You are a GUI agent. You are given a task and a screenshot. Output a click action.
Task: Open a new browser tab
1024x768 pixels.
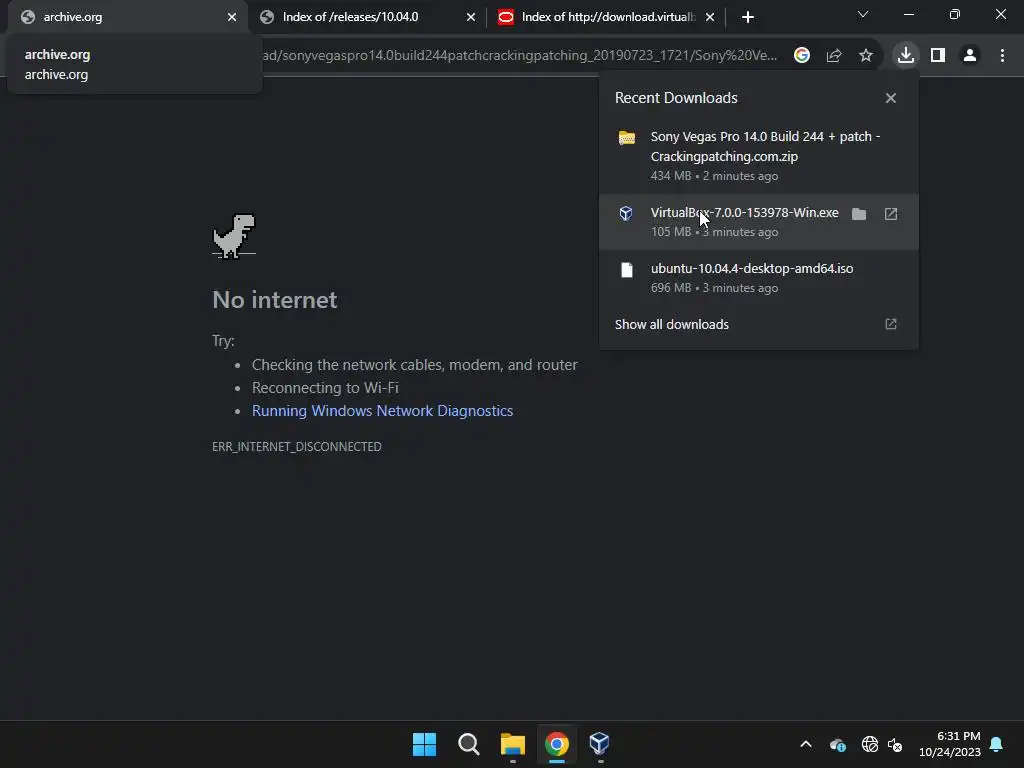[x=748, y=17]
